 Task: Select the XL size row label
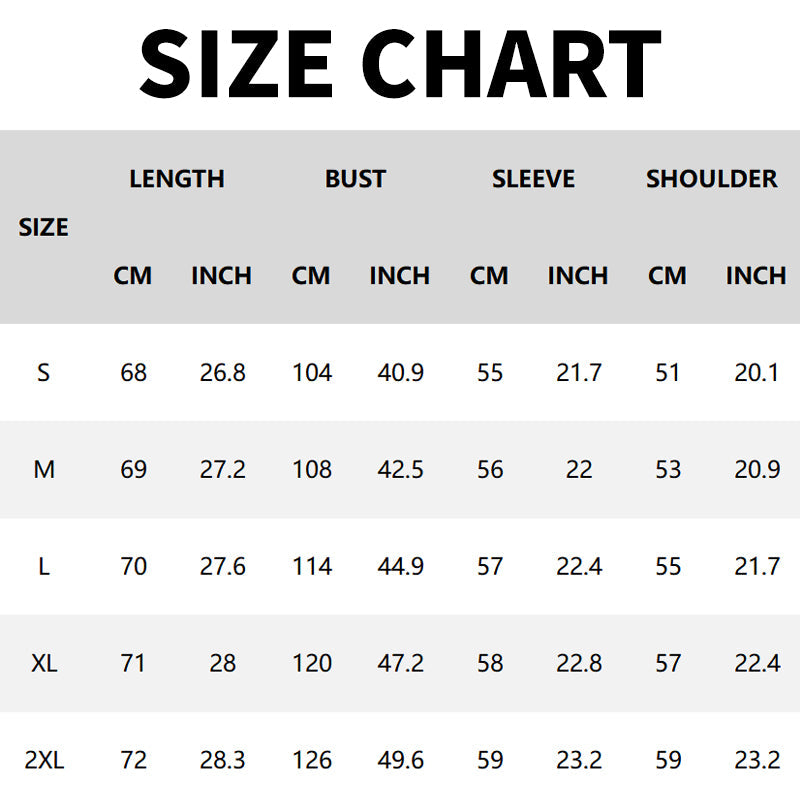pyautogui.click(x=44, y=663)
